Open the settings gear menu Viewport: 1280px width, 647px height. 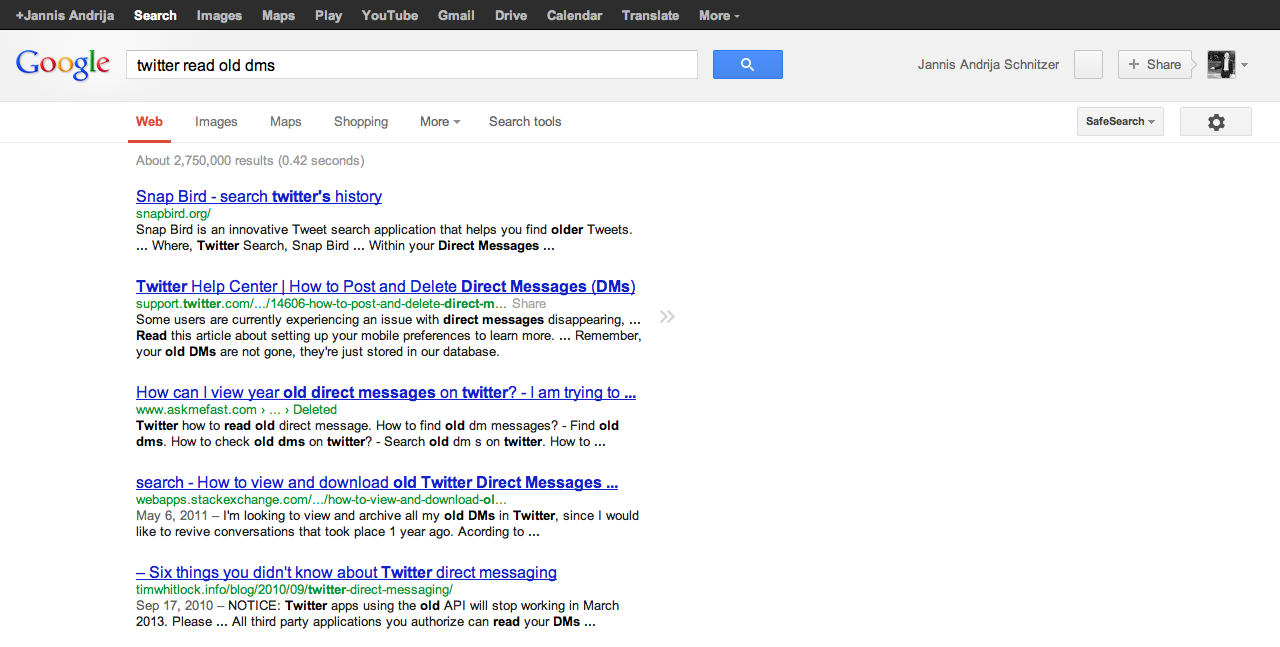tap(1216, 122)
